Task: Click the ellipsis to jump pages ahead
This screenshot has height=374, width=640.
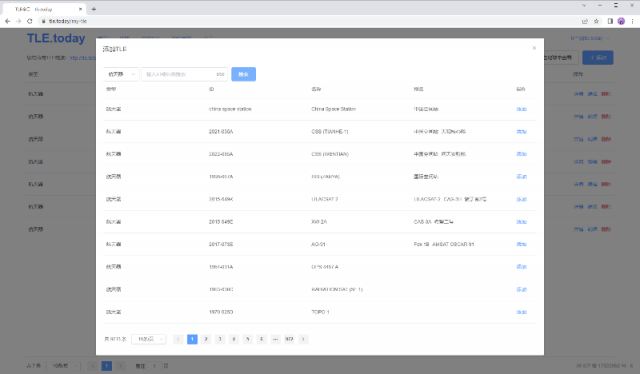Action: [276, 339]
